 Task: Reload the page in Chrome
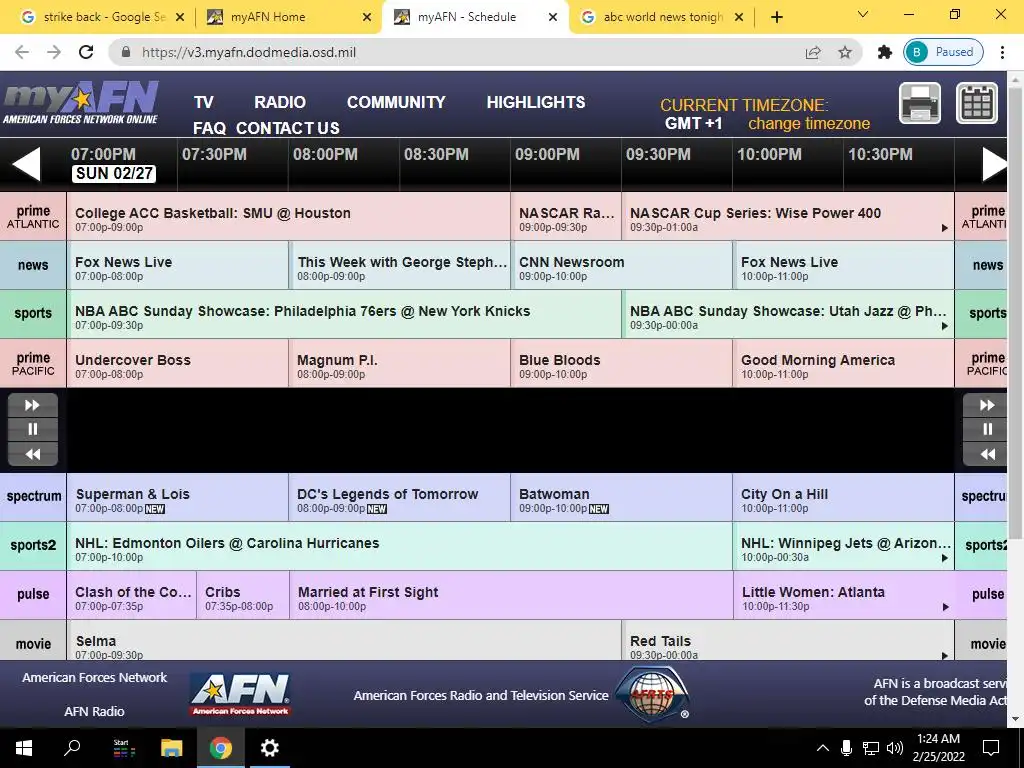pyautogui.click(x=86, y=52)
